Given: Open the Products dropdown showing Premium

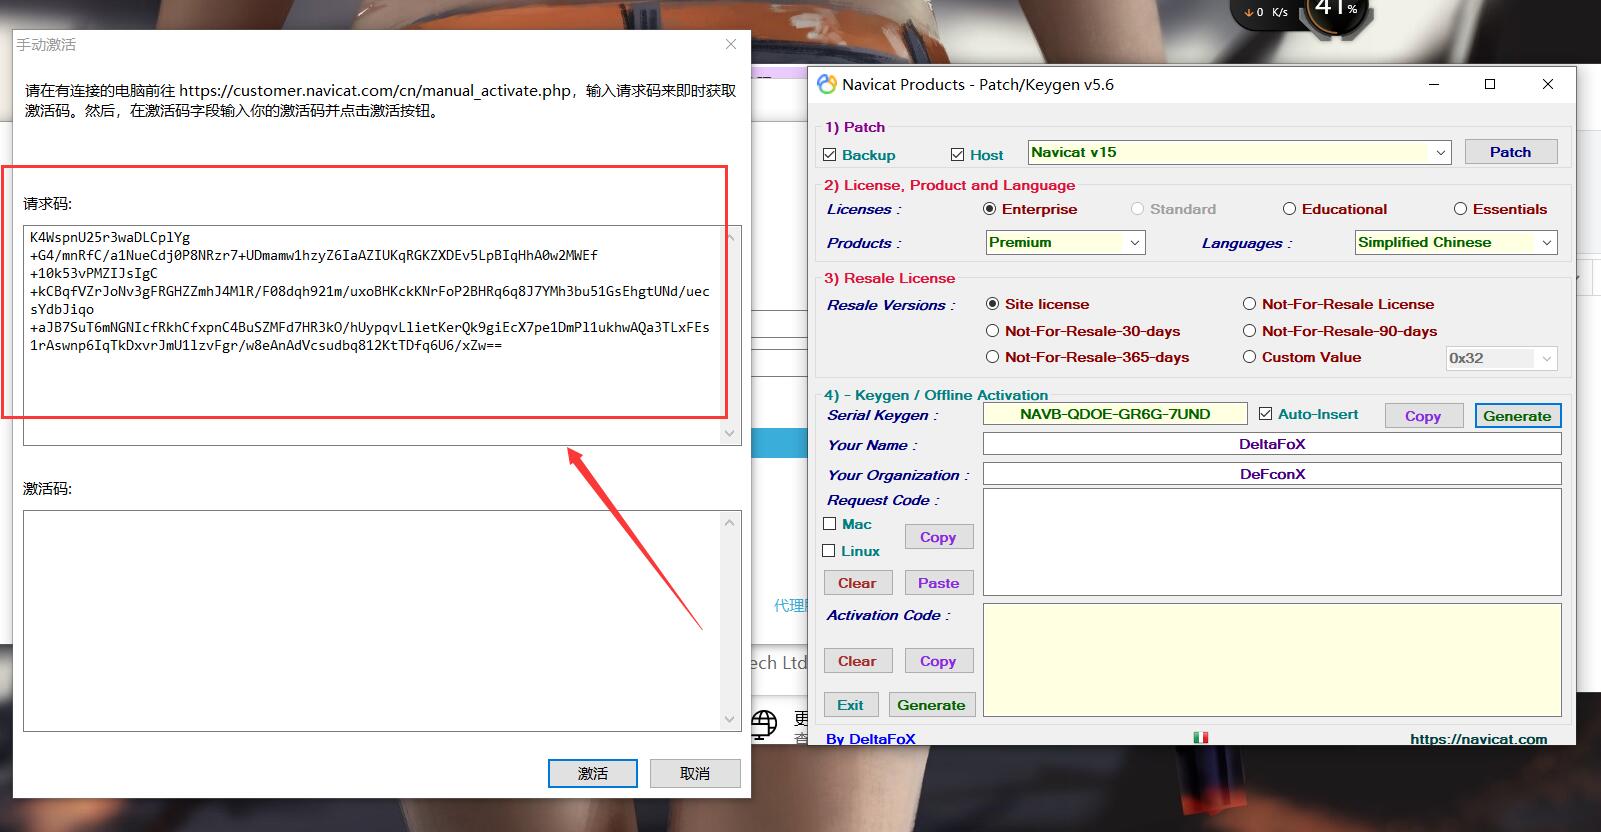Looking at the screenshot, I should pos(1134,243).
